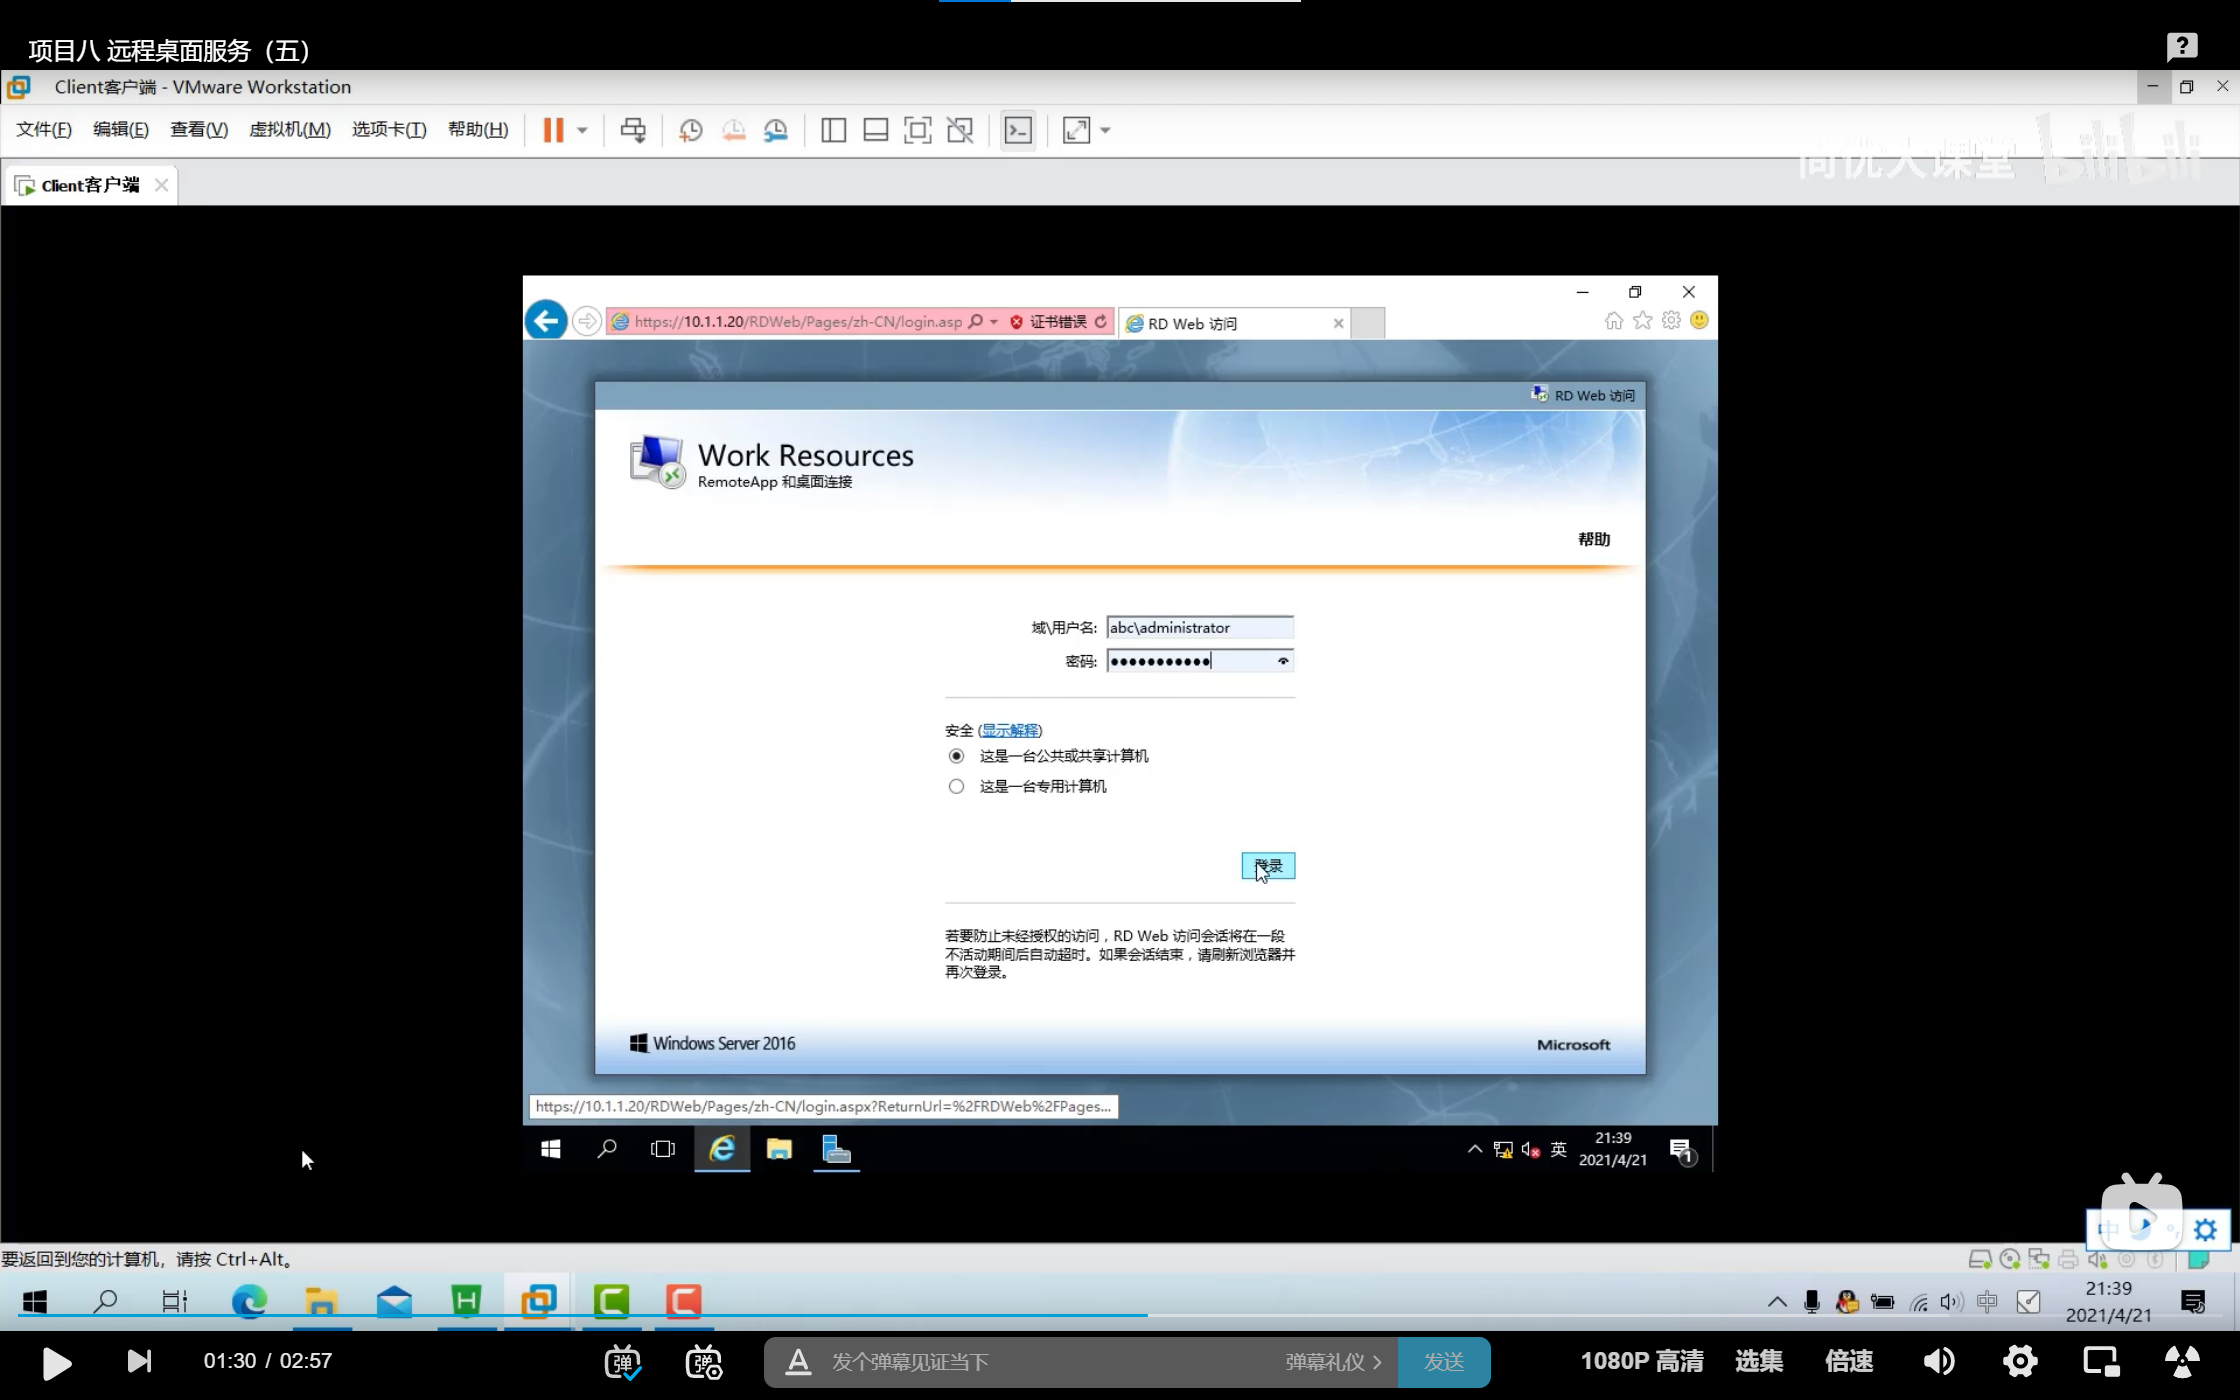
Task: Click the danmaku settings icon in player
Action: pyautogui.click(x=704, y=1362)
